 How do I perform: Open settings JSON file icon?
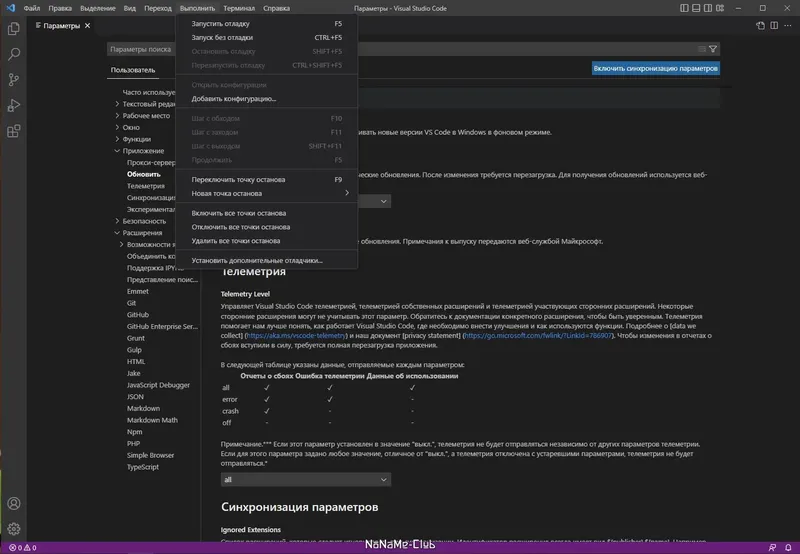pos(760,26)
